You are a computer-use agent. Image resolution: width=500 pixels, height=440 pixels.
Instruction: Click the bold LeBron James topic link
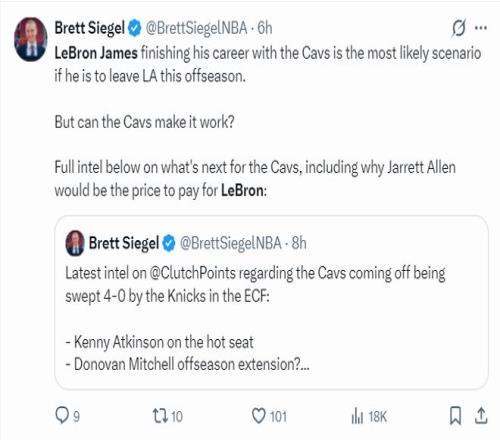coord(96,53)
